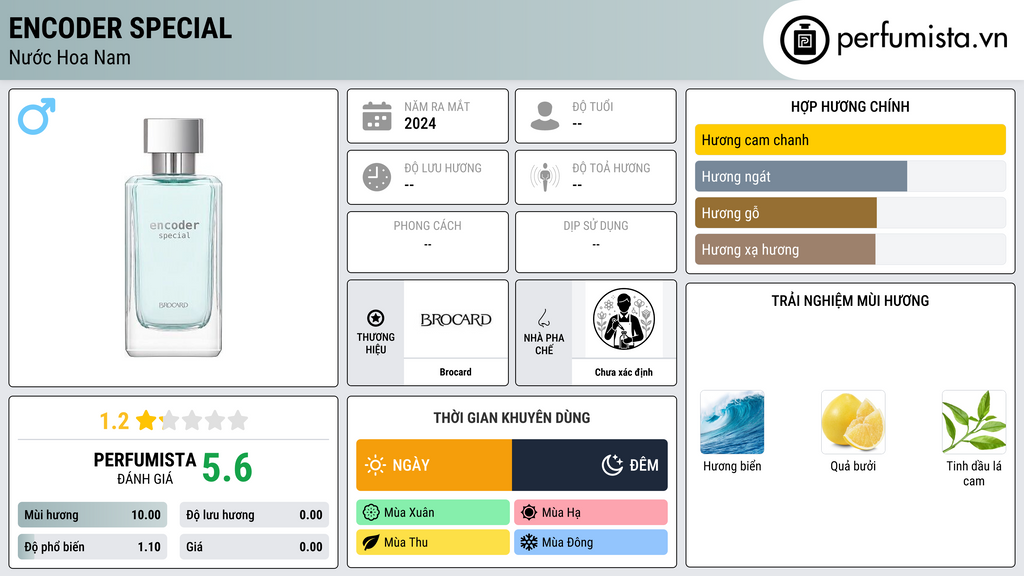
Task: Select the Ngày daytime option
Action: click(434, 465)
